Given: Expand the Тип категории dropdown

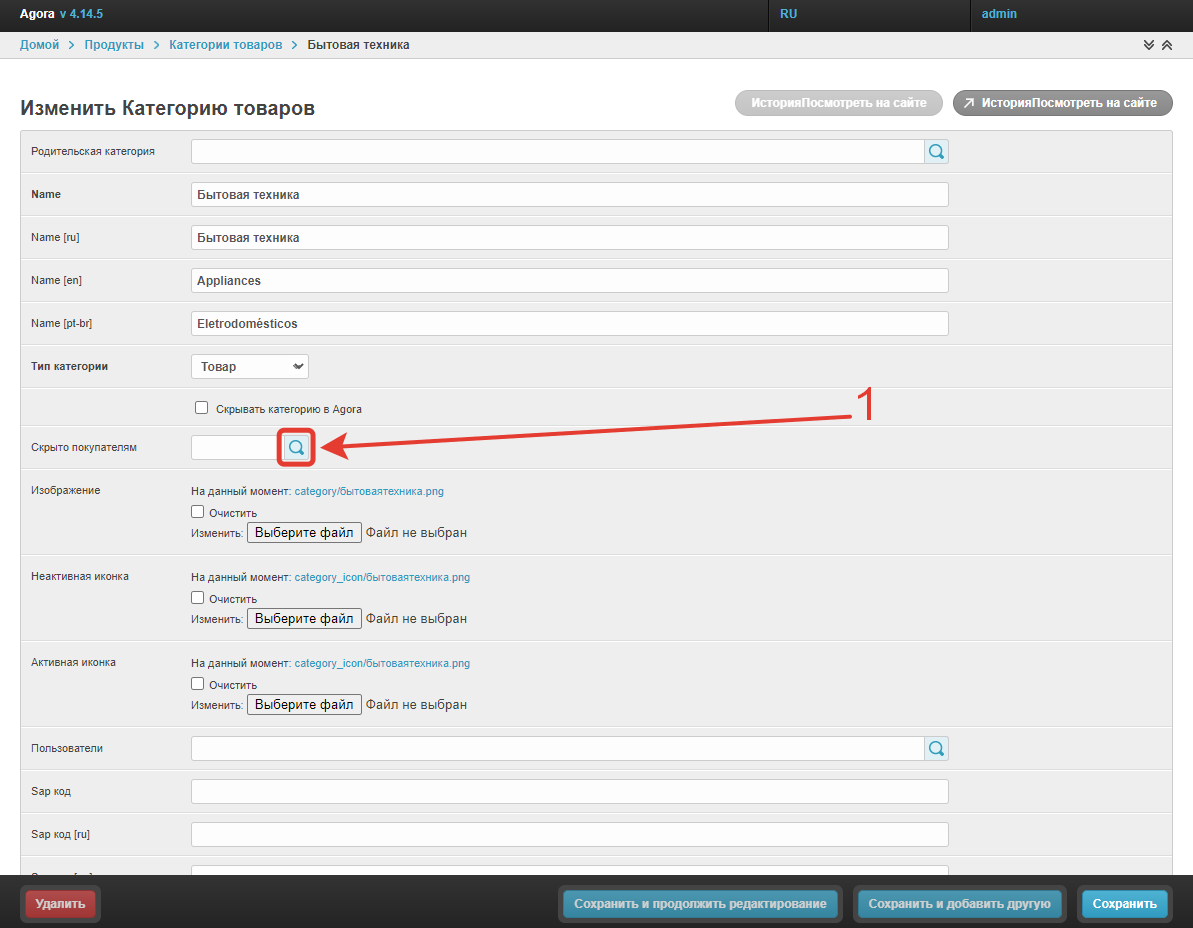Looking at the screenshot, I should (x=249, y=367).
